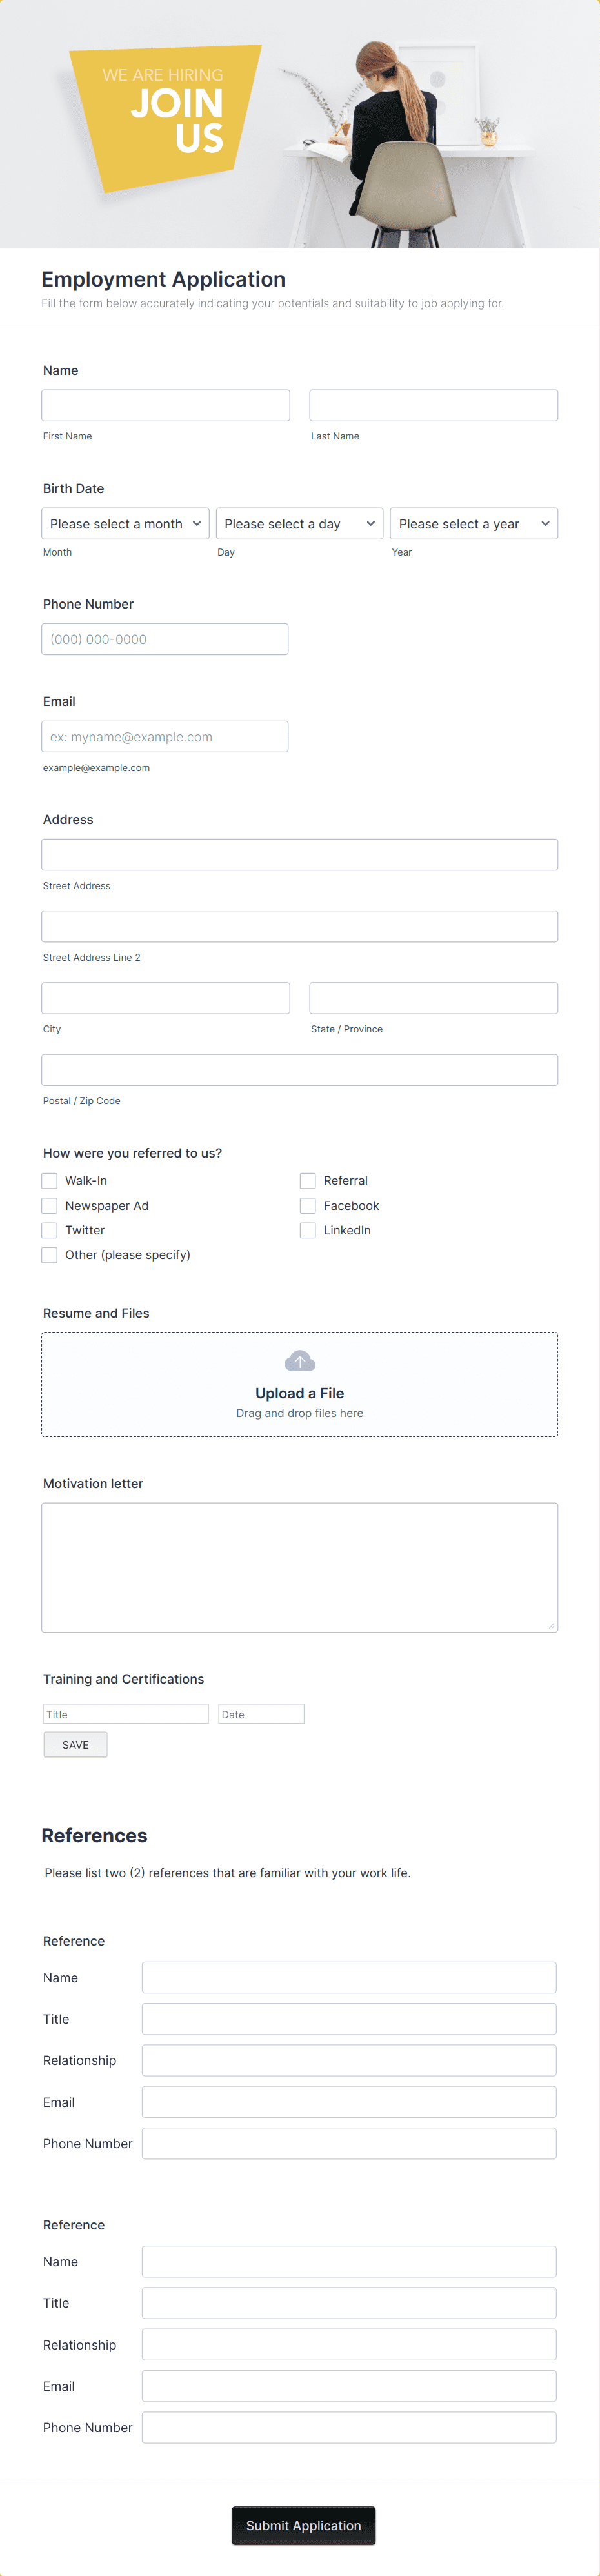This screenshot has width=600, height=2576.
Task: Check the Twitter referral option
Action: pyautogui.click(x=49, y=1230)
